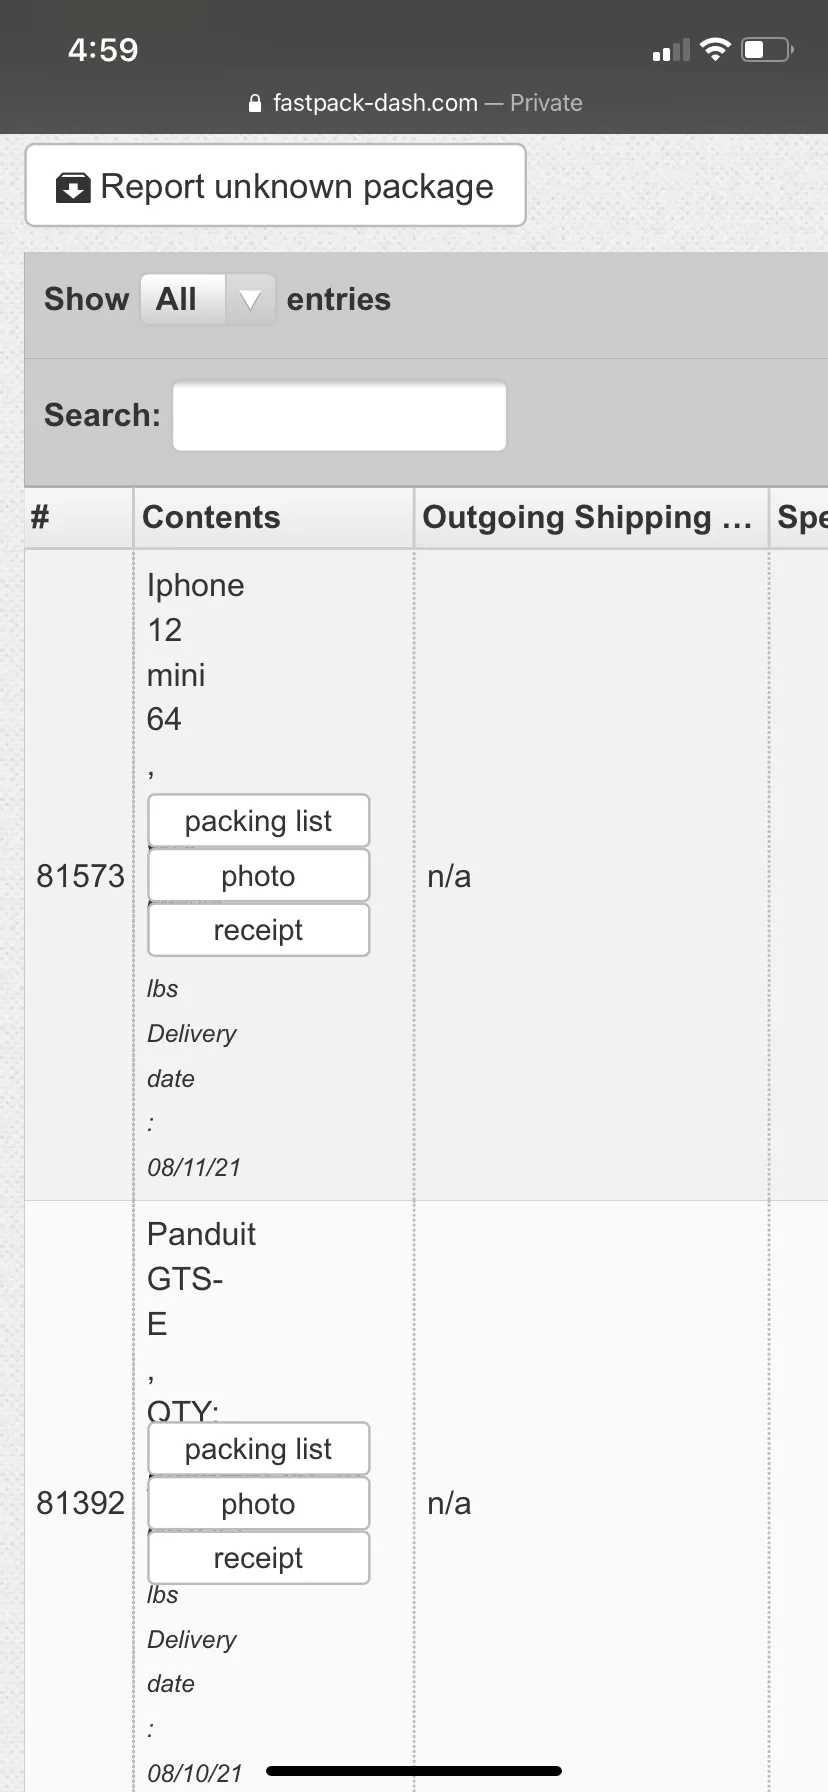828x1792 pixels.
Task: Open receipt for package 81573
Action: pyautogui.click(x=258, y=930)
